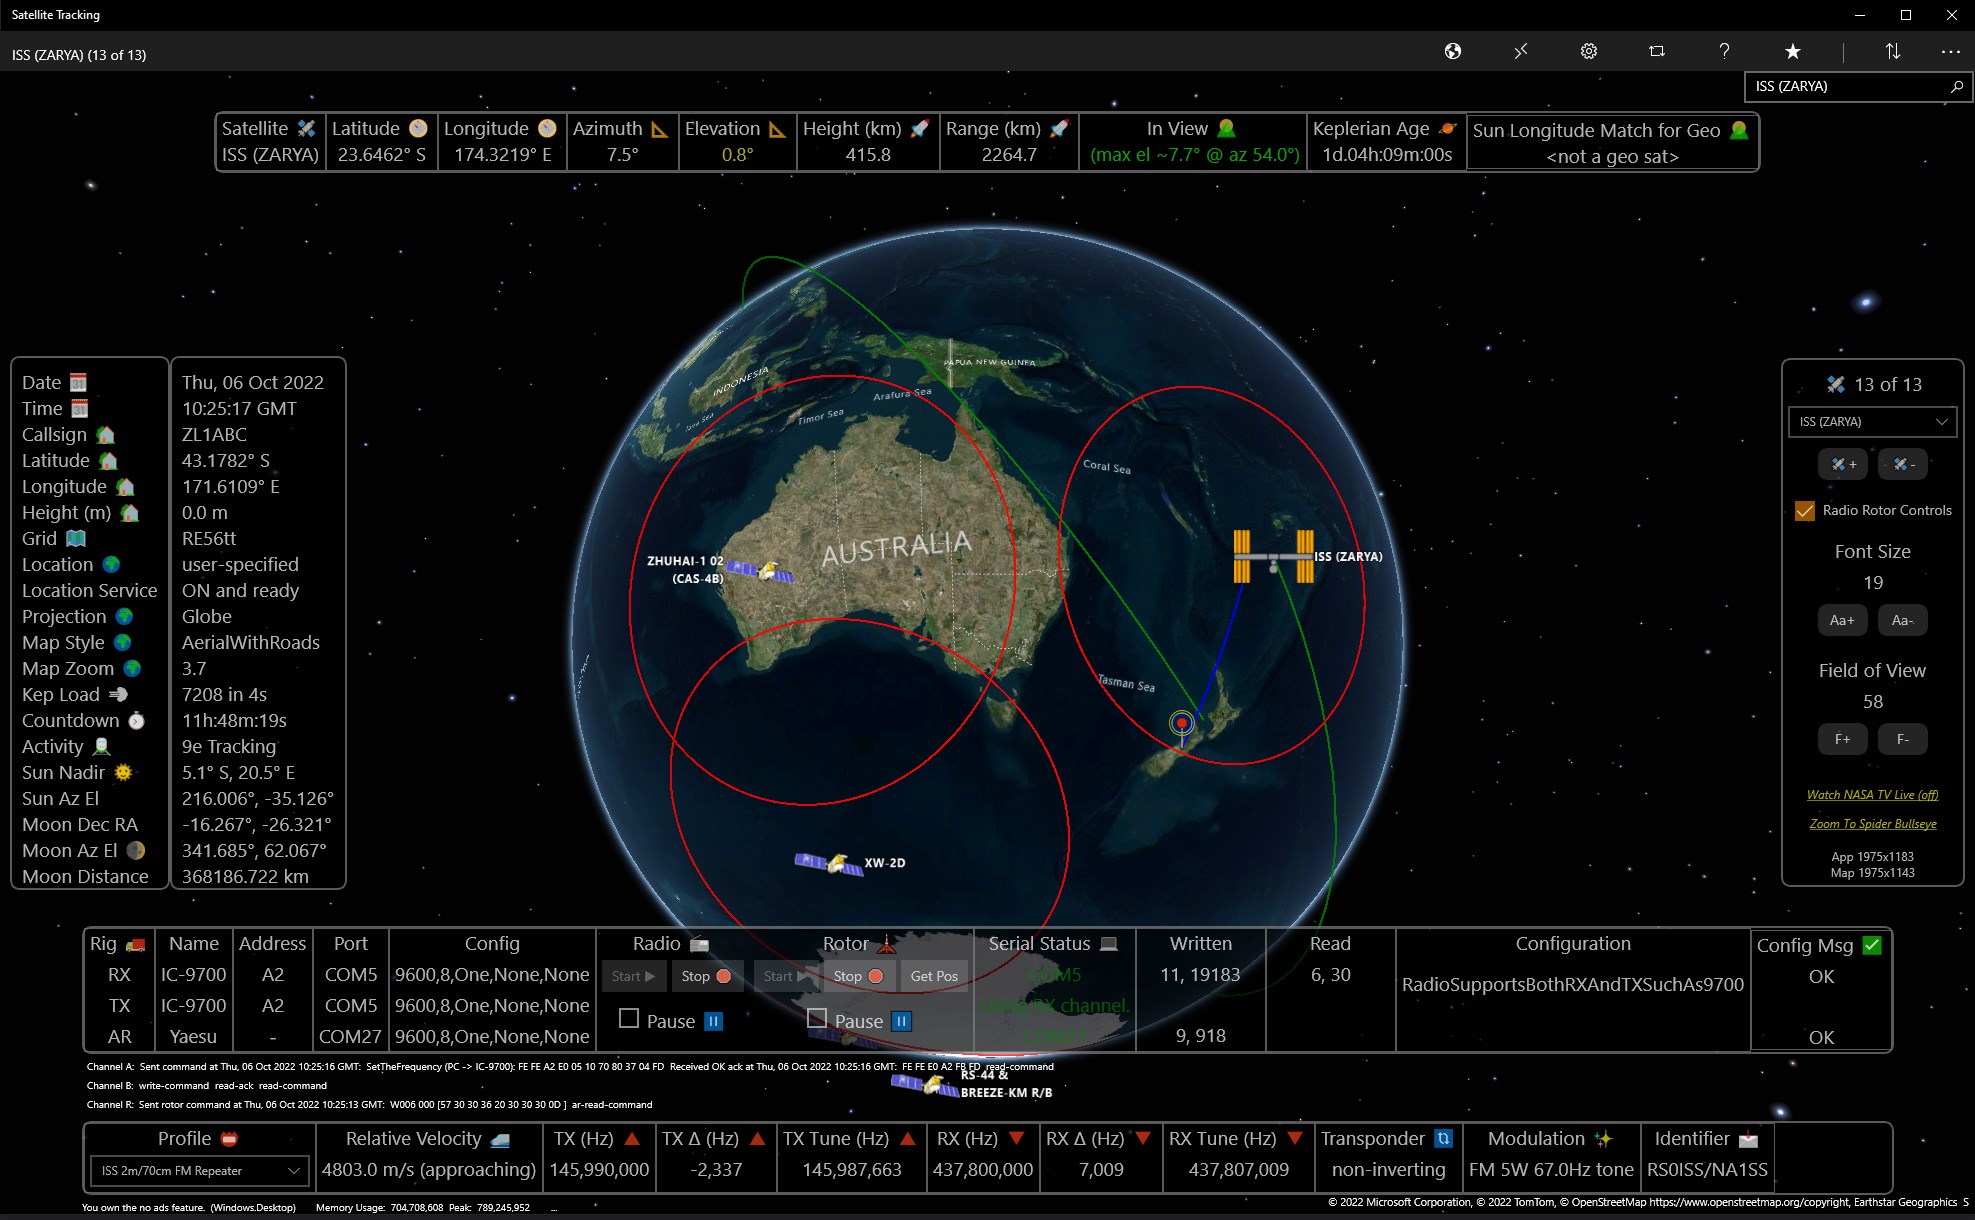
Task: Open the Settings gear icon
Action: coord(1588,51)
